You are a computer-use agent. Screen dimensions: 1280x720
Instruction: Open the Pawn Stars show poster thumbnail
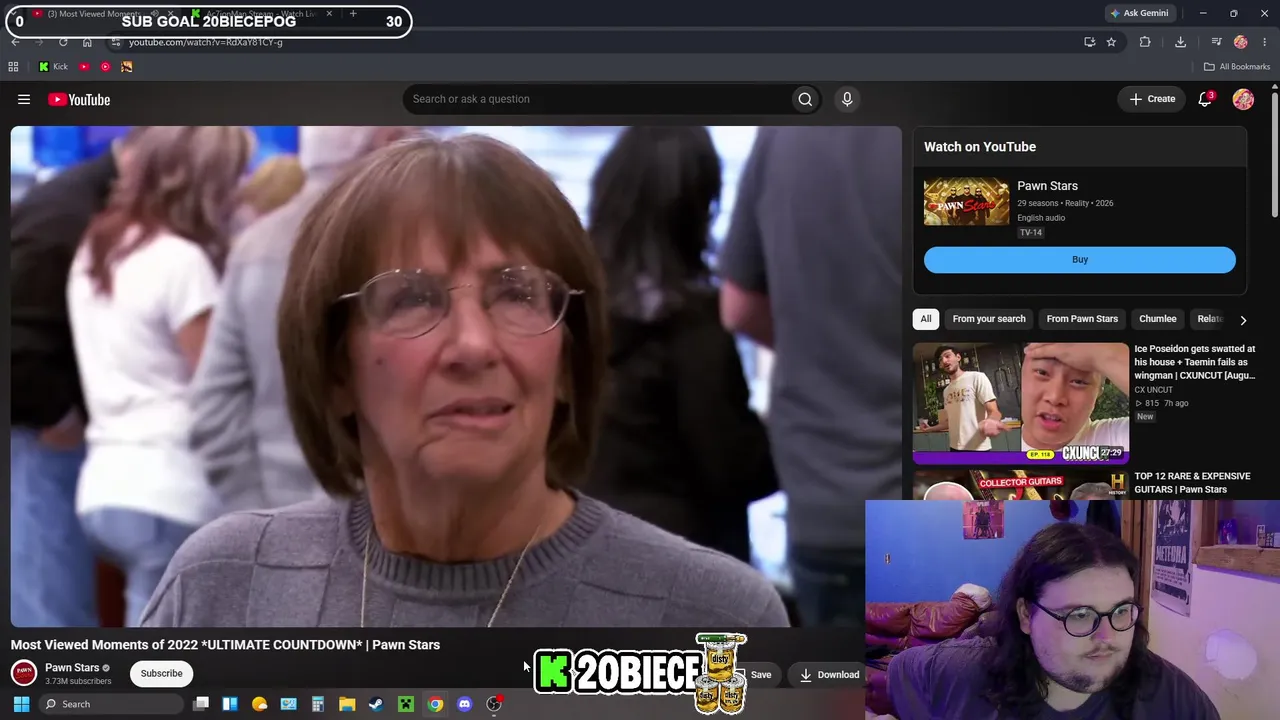966,202
